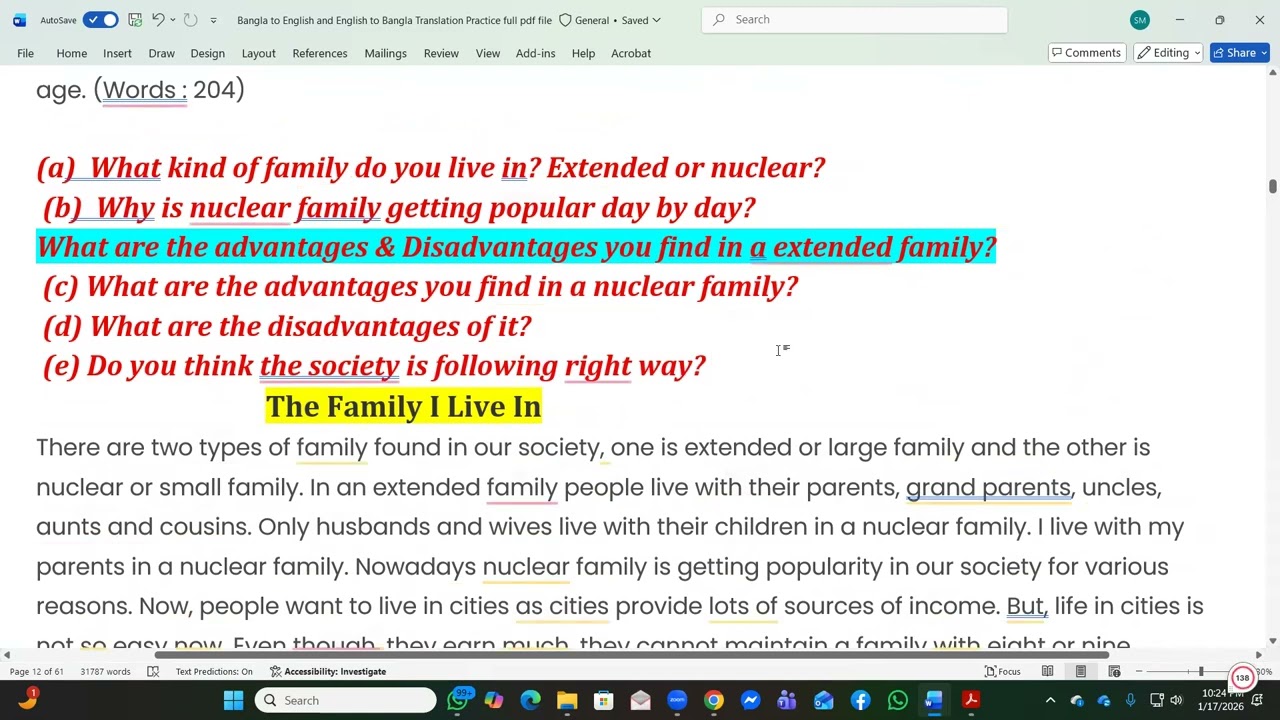The height and width of the screenshot is (720, 1280).
Task: Open the Mailings tab
Action: [x=385, y=53]
